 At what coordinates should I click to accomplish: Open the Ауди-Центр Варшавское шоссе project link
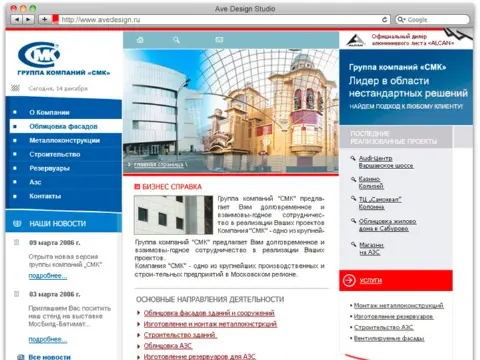click(x=386, y=162)
